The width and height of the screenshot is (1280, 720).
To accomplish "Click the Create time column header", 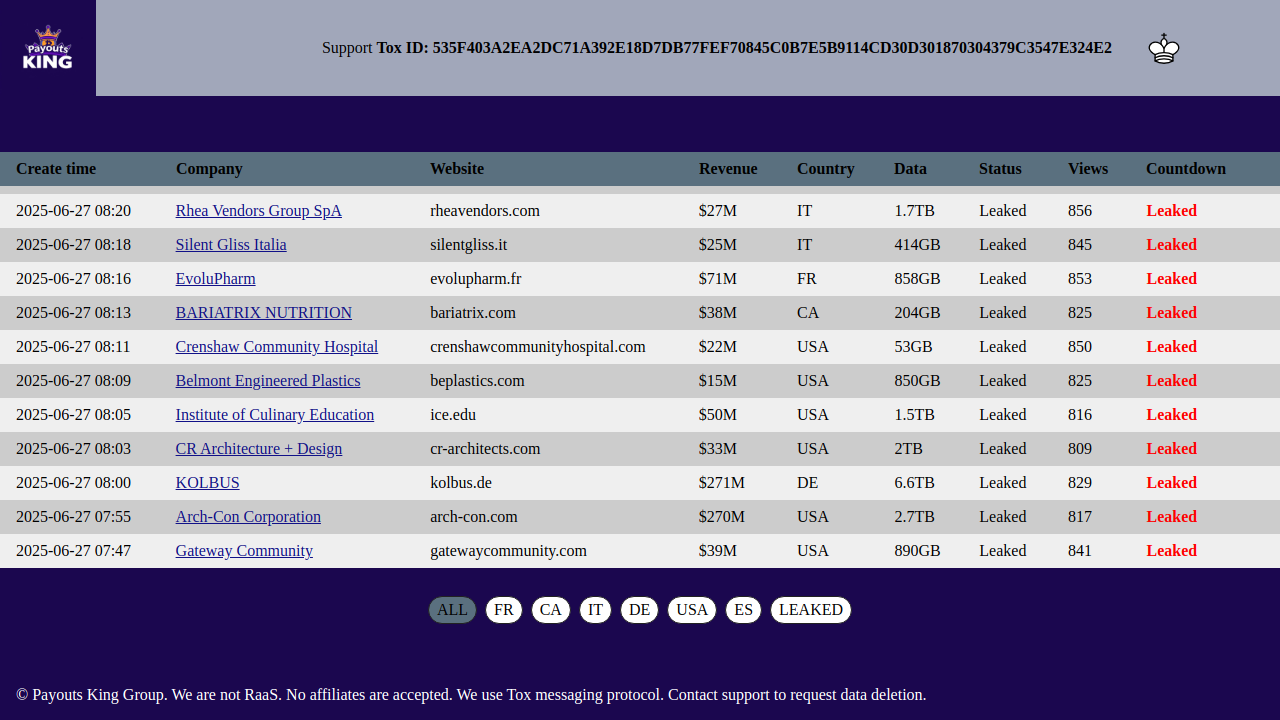I will pyautogui.click(x=56, y=169).
